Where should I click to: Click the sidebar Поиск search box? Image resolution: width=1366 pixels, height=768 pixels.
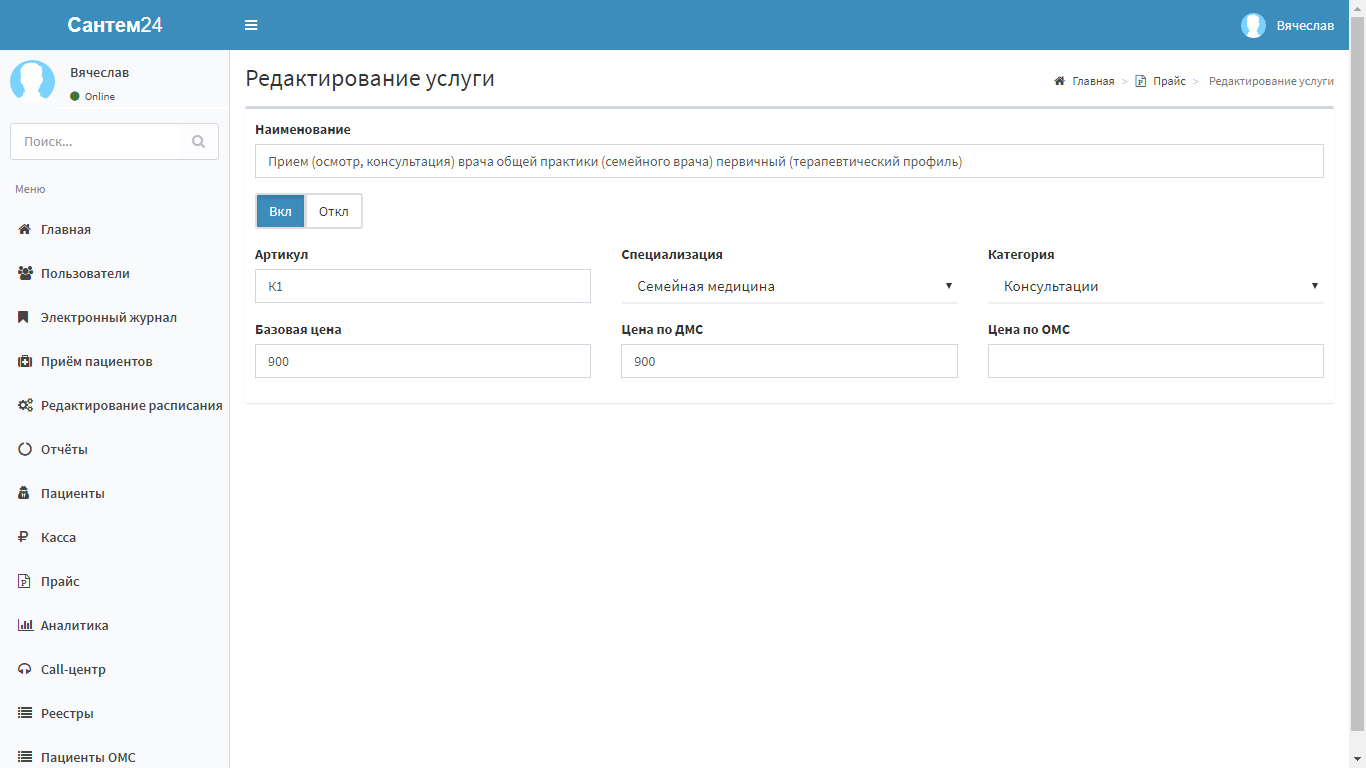click(95, 141)
